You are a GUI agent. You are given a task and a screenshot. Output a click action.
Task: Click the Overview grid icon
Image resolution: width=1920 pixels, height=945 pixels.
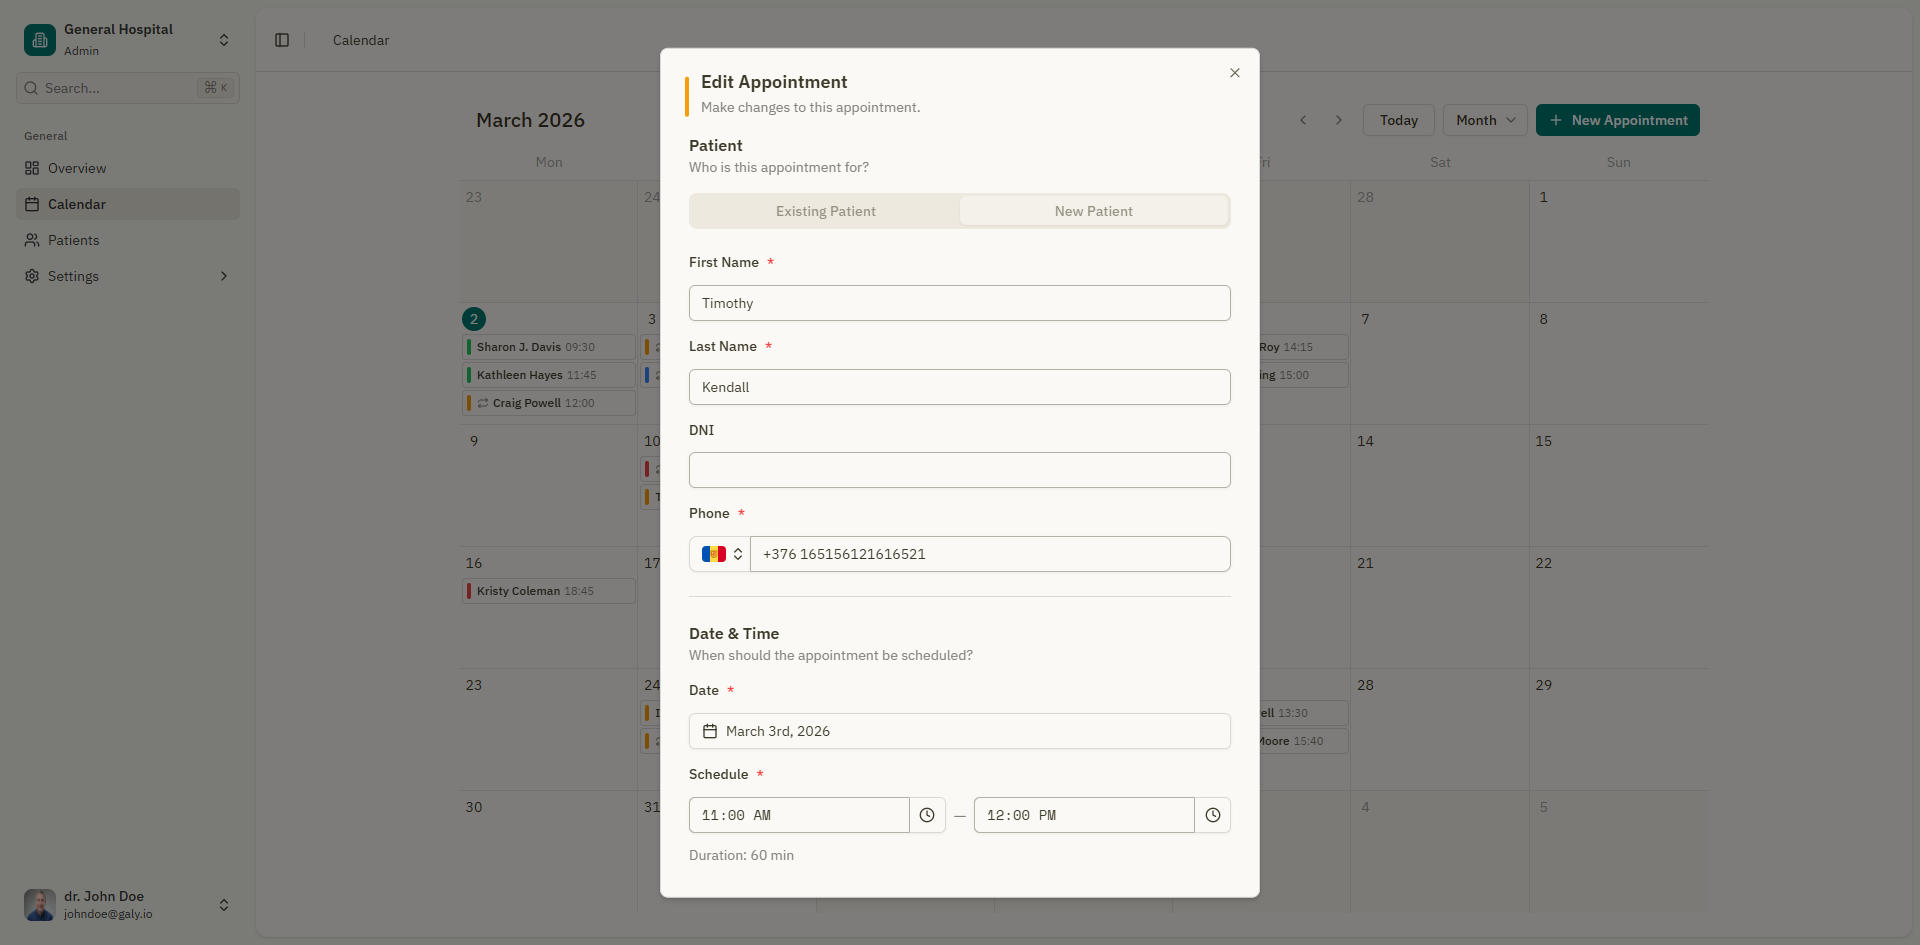(32, 168)
